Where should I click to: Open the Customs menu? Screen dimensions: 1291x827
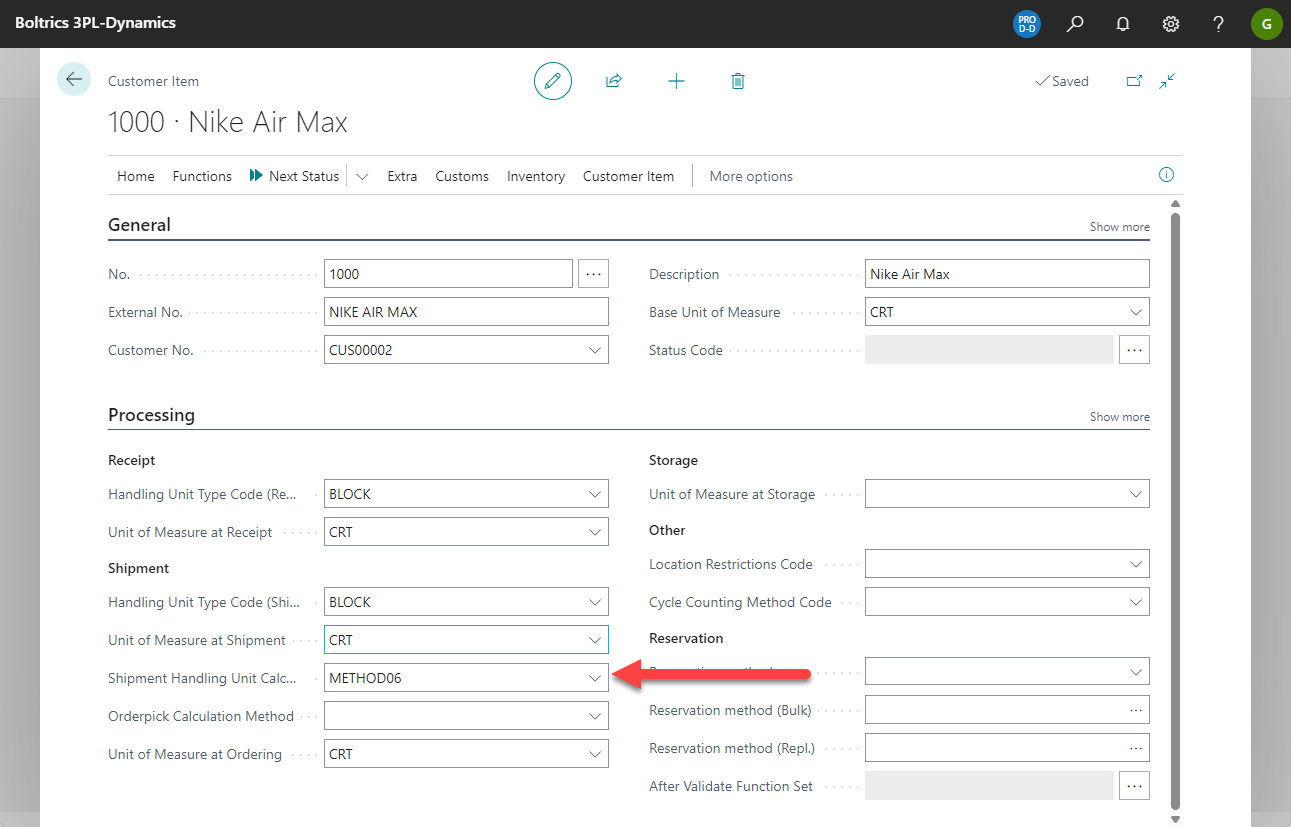tap(462, 176)
